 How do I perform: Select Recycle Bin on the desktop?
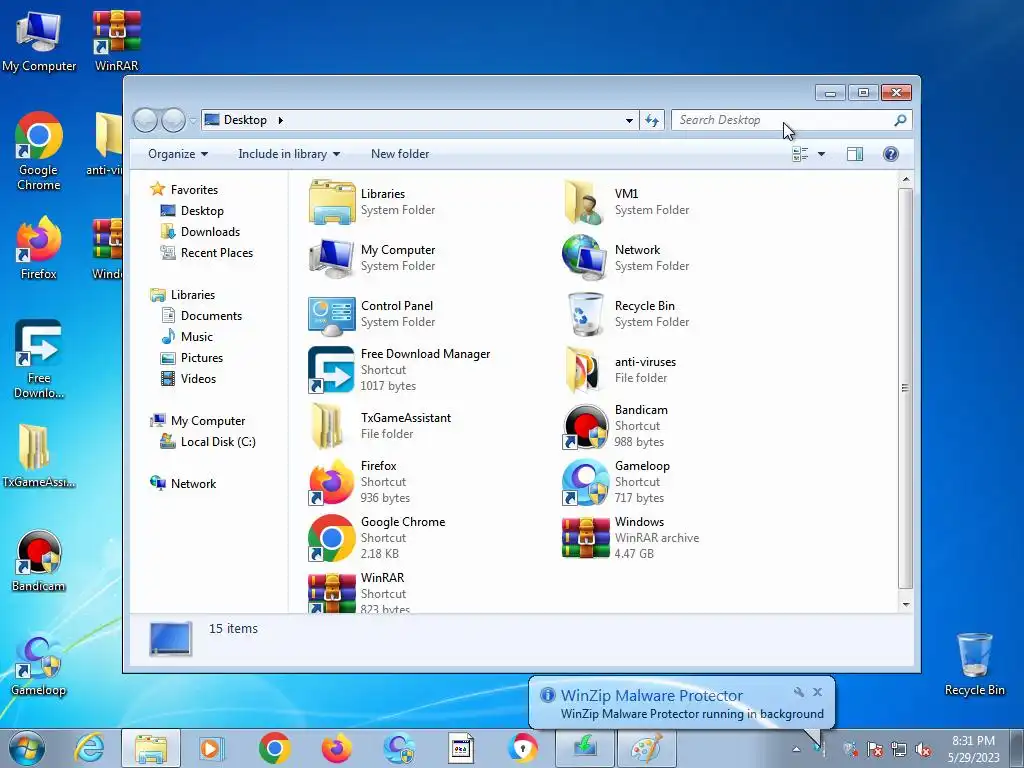[x=974, y=664]
